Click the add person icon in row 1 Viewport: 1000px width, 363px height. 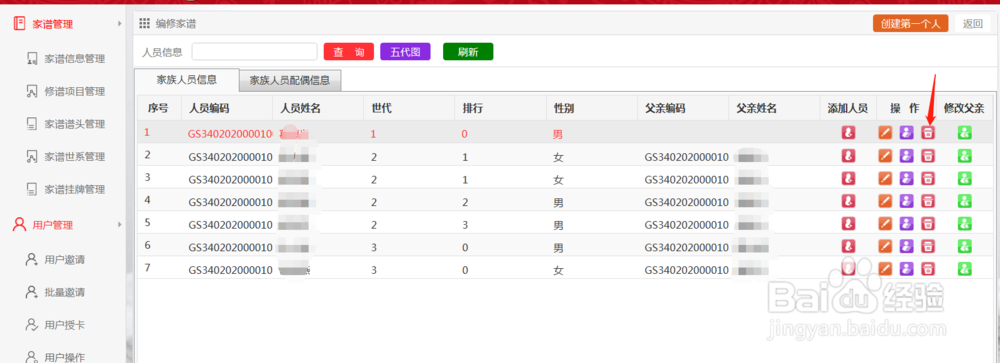848,133
